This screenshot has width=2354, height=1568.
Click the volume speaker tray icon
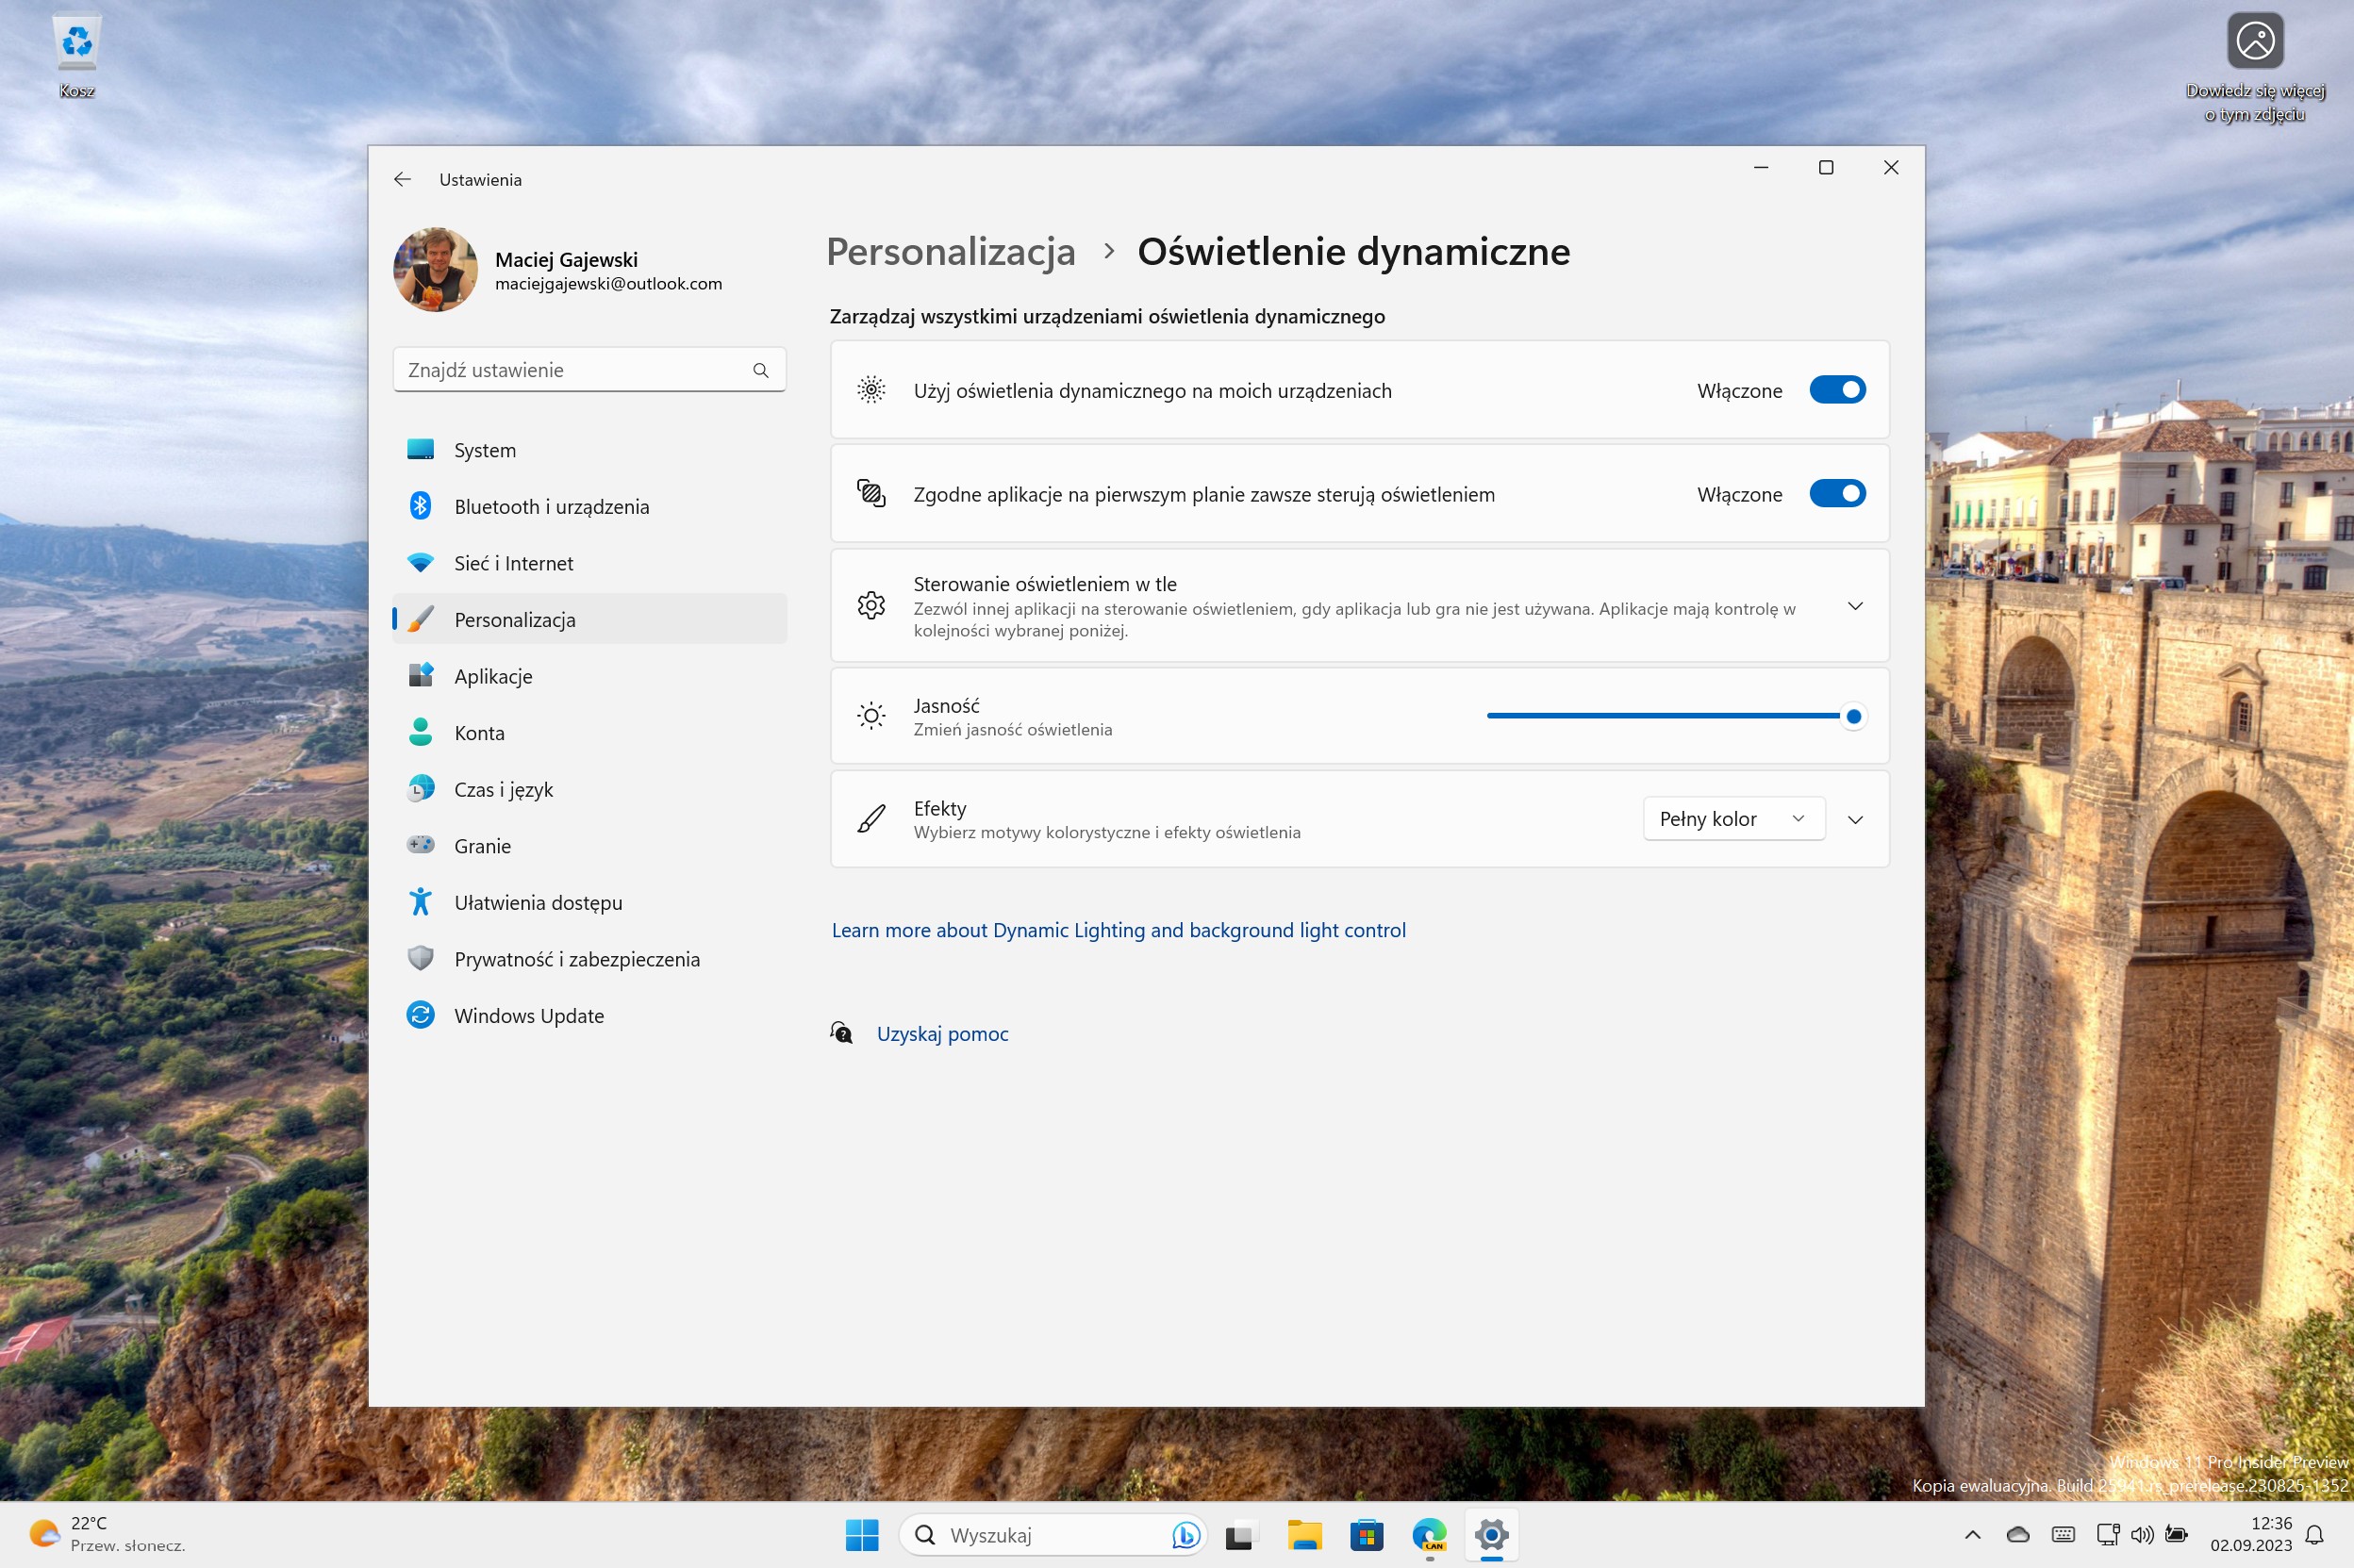[x=2141, y=1535]
